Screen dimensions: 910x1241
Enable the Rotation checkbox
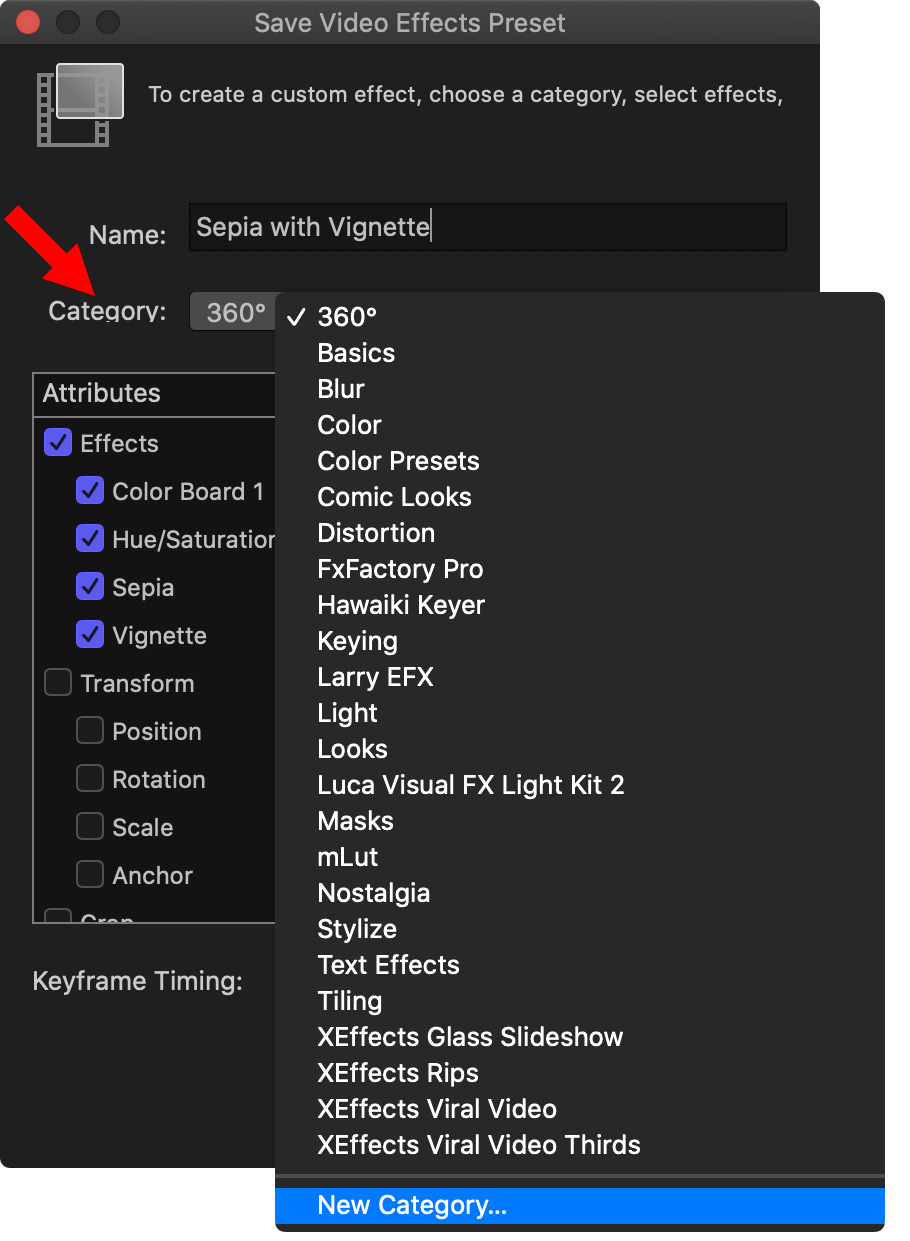pyautogui.click(x=90, y=779)
